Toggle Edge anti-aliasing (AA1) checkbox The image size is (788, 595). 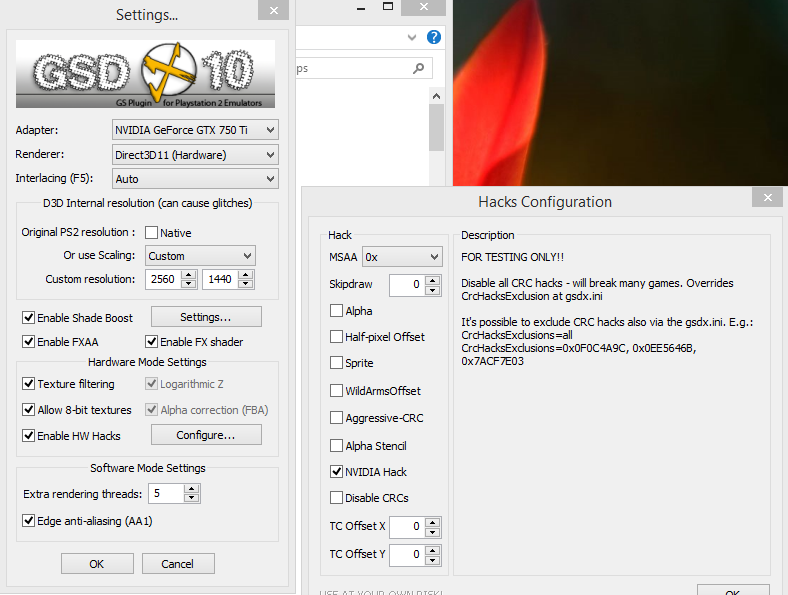pyautogui.click(x=28, y=521)
